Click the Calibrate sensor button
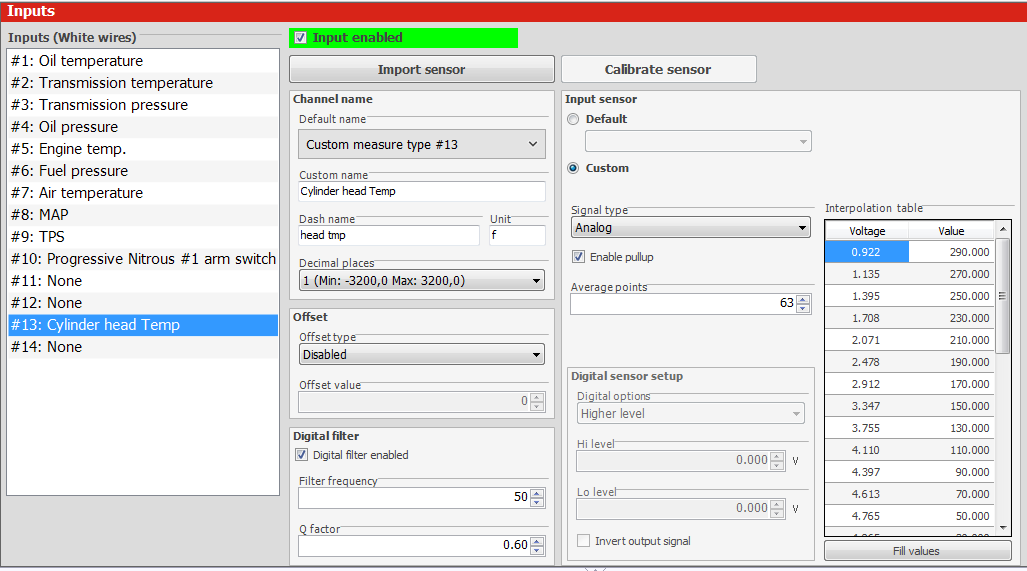The image size is (1027, 571). [x=658, y=70]
